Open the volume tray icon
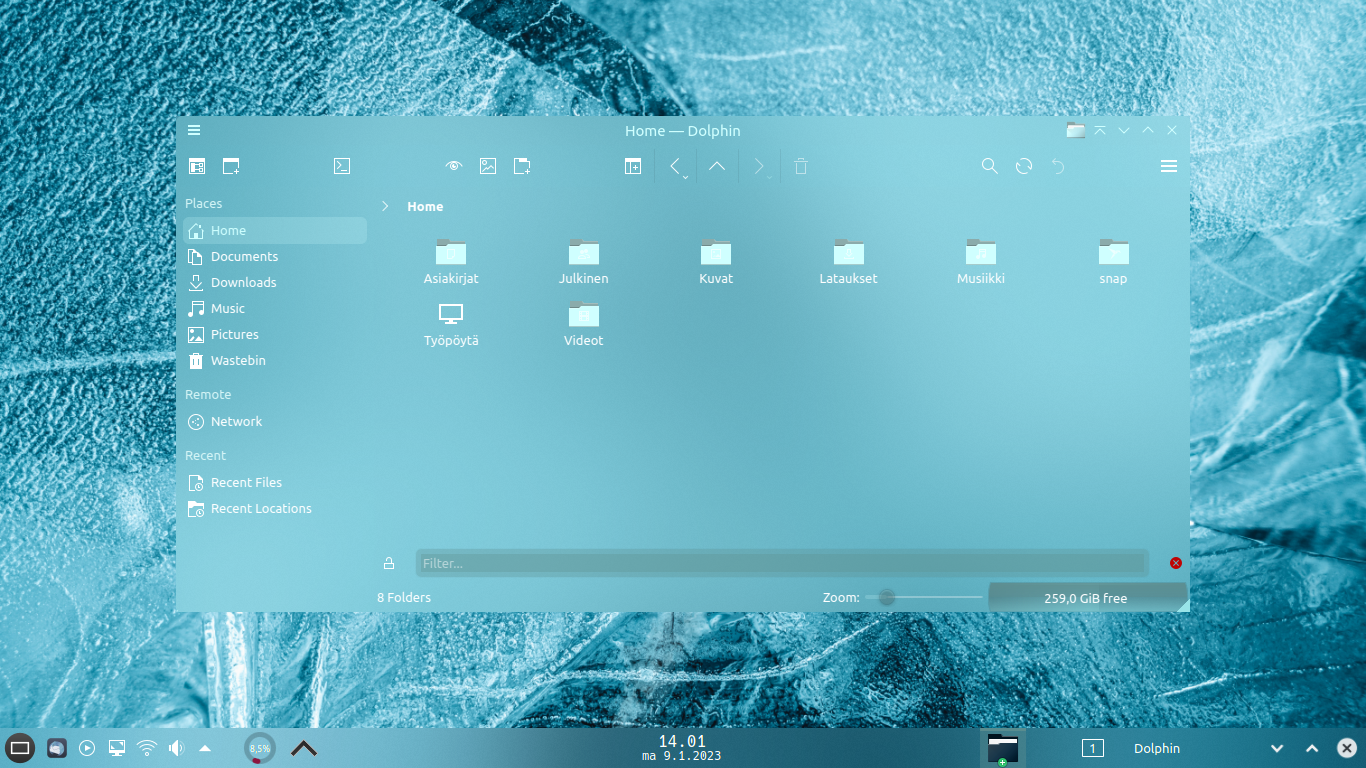Screen dimensions: 1366x768 tap(177, 748)
